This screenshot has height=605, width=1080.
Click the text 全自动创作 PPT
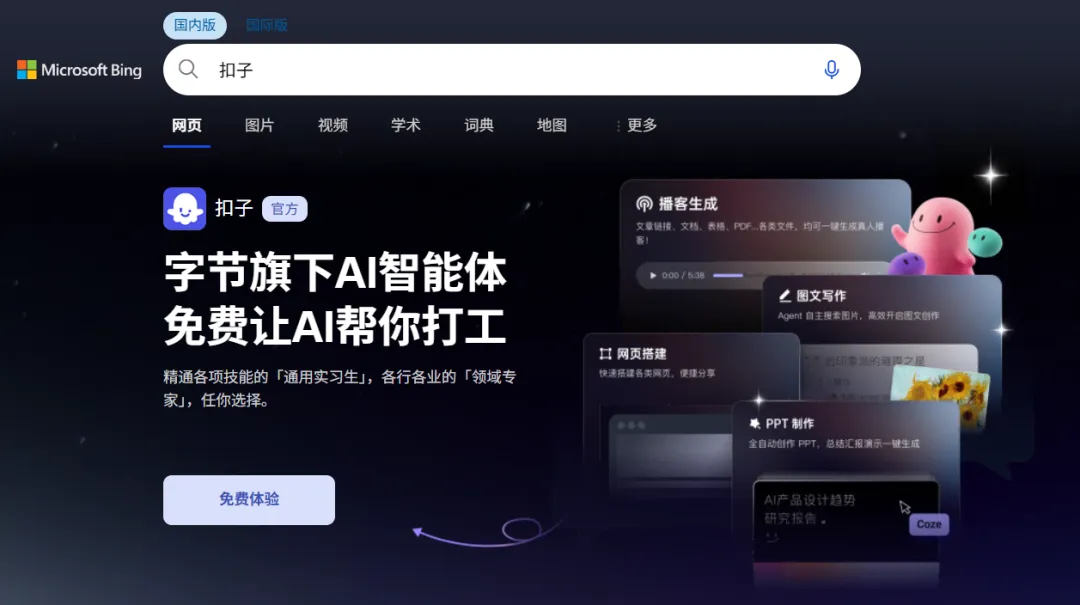tap(786, 444)
